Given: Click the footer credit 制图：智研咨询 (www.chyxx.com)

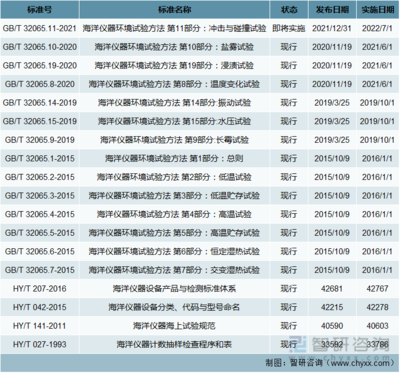Looking at the screenshot, I should click(x=330, y=363).
